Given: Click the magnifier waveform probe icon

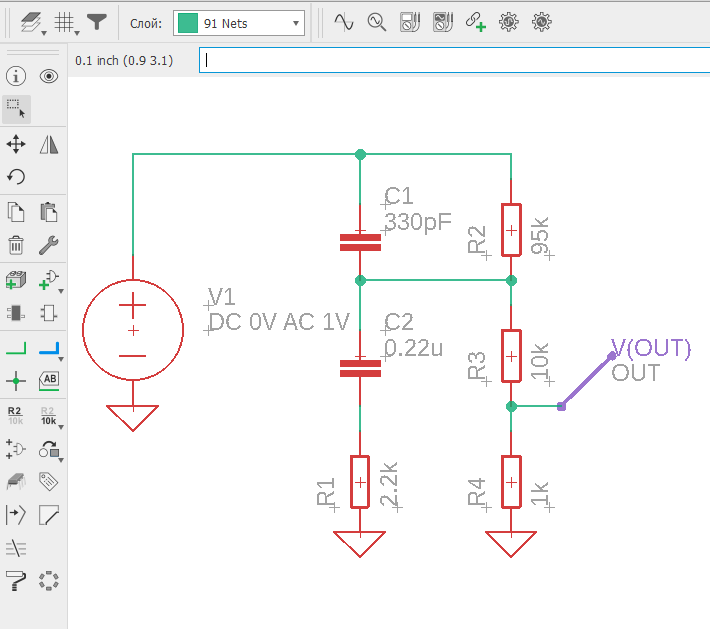Looking at the screenshot, I should [376, 22].
